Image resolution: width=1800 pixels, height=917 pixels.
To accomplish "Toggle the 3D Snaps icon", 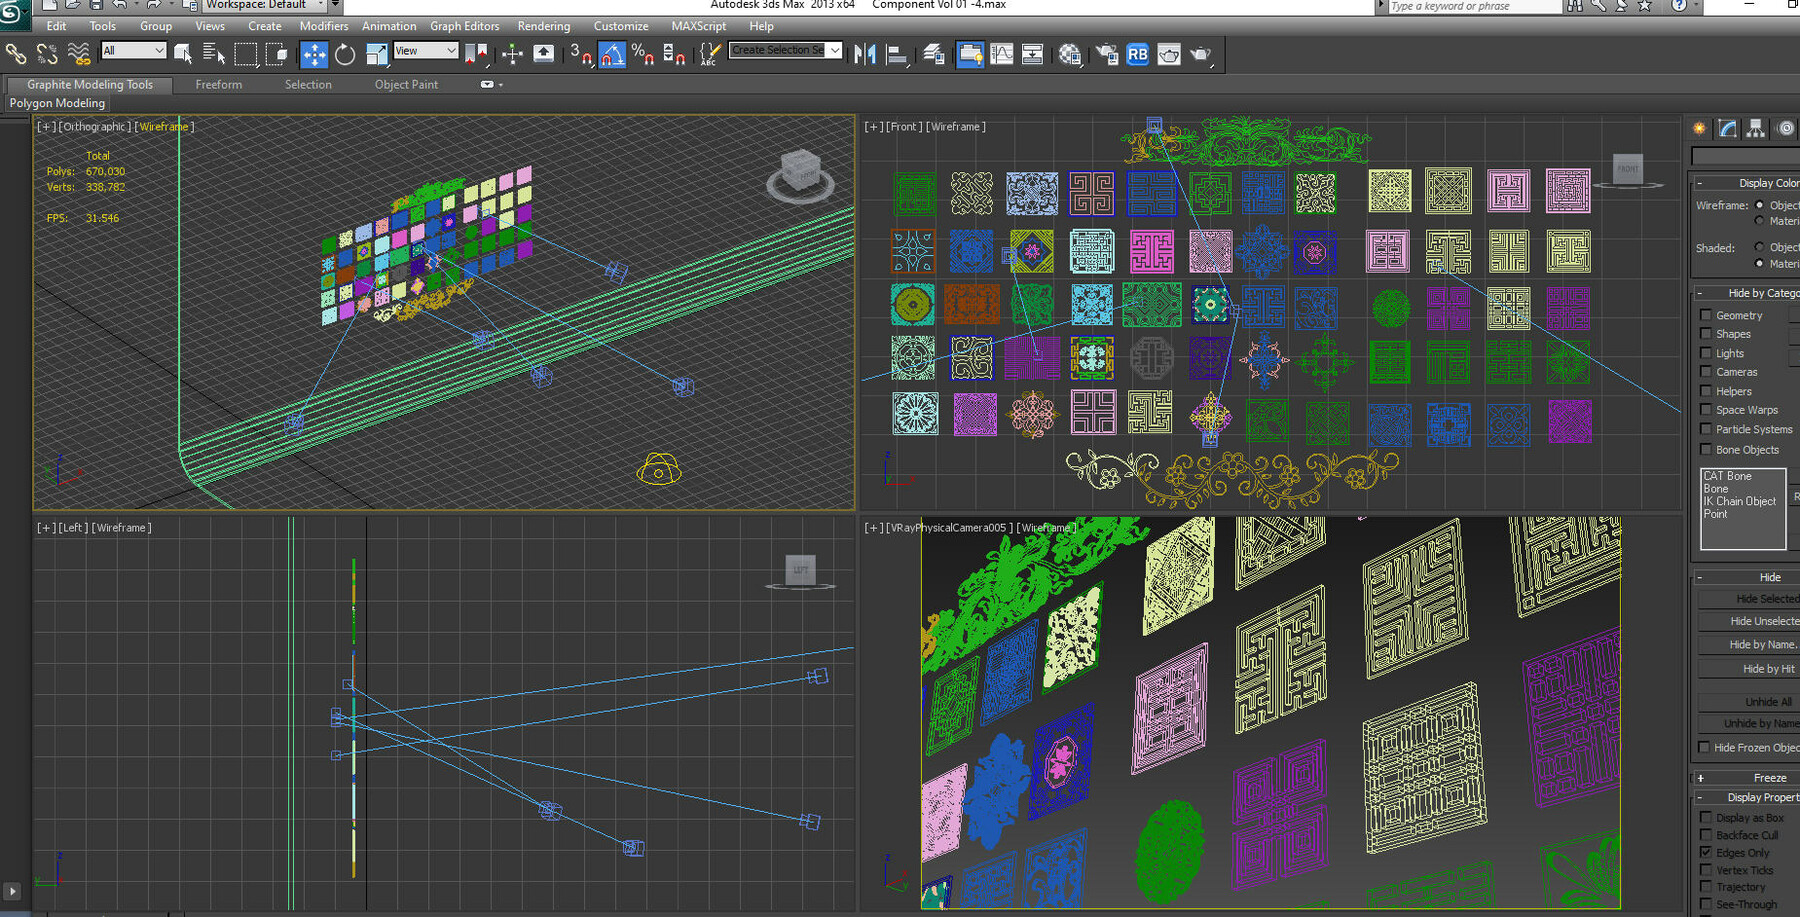I will (x=581, y=54).
